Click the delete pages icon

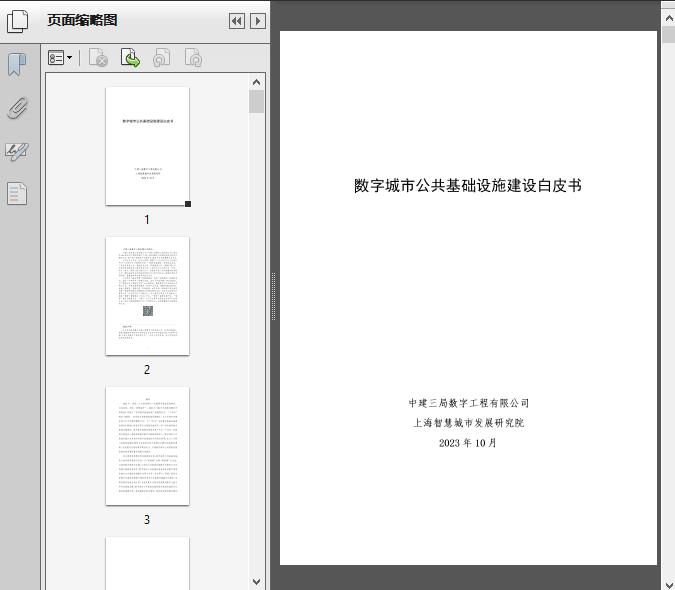click(x=98, y=58)
